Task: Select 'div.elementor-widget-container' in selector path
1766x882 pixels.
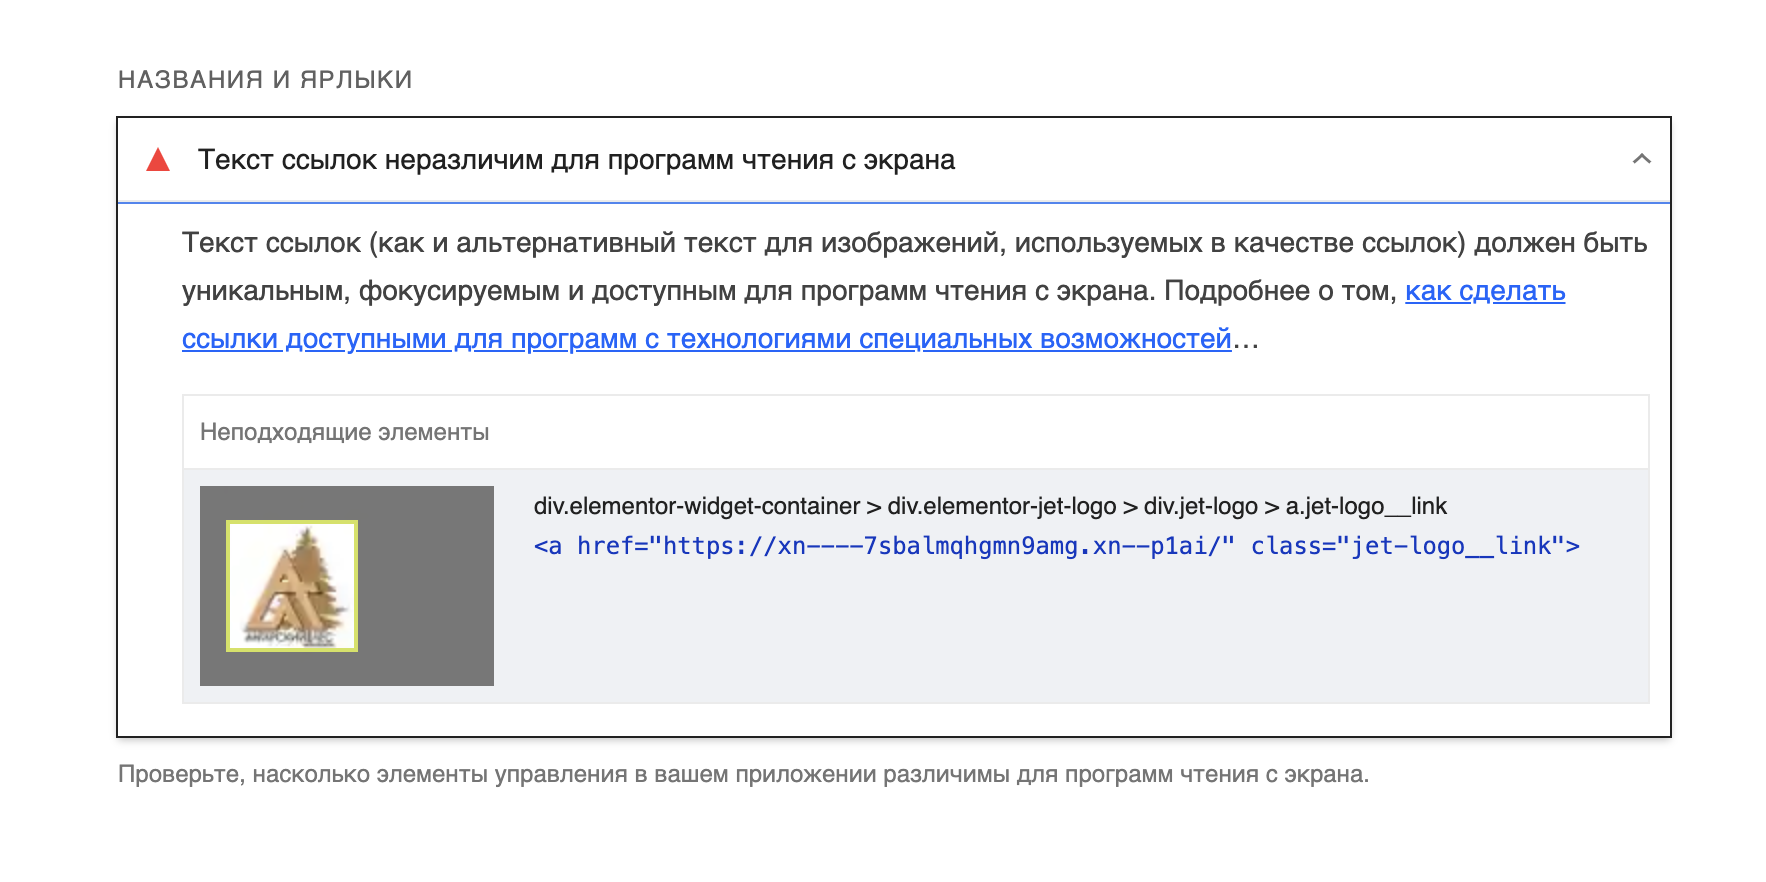Action: click(x=696, y=506)
